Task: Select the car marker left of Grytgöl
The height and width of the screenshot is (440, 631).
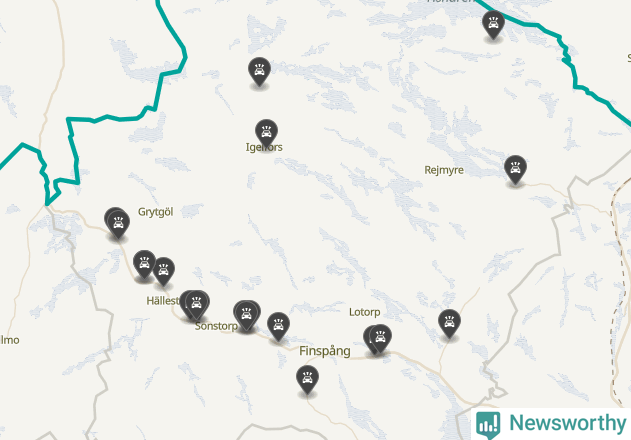Action: tap(118, 223)
